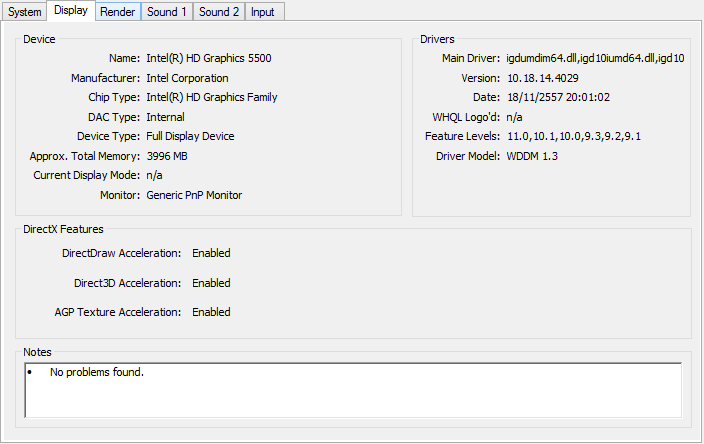The width and height of the screenshot is (704, 444).
Task: Click the DirectDraw Acceleration Enabled status
Action: [x=211, y=253]
